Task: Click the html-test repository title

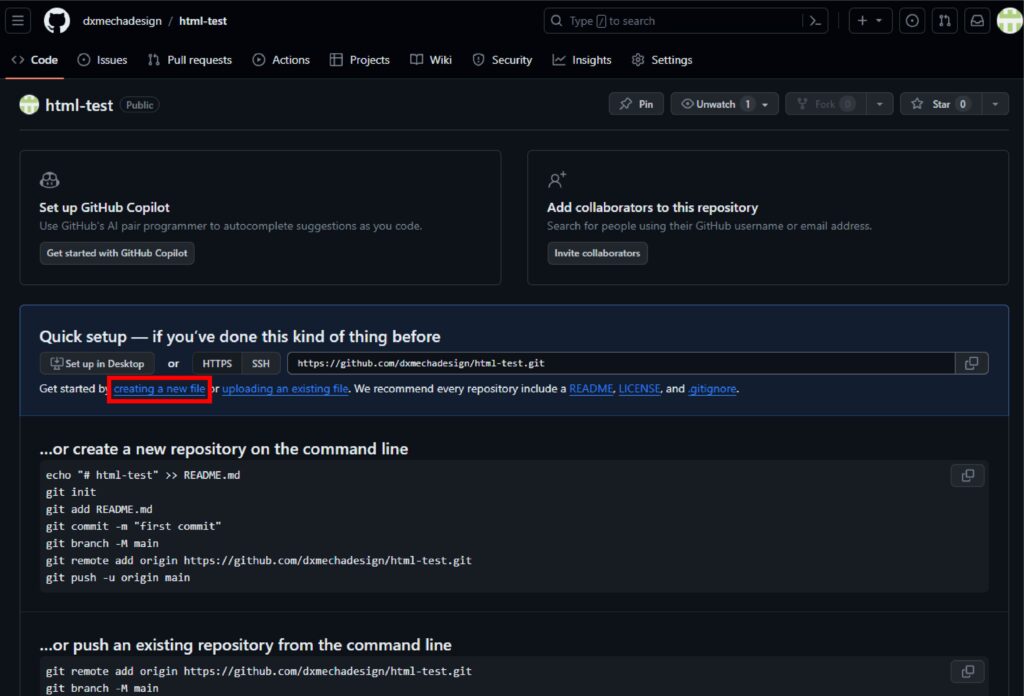Action: (79, 105)
